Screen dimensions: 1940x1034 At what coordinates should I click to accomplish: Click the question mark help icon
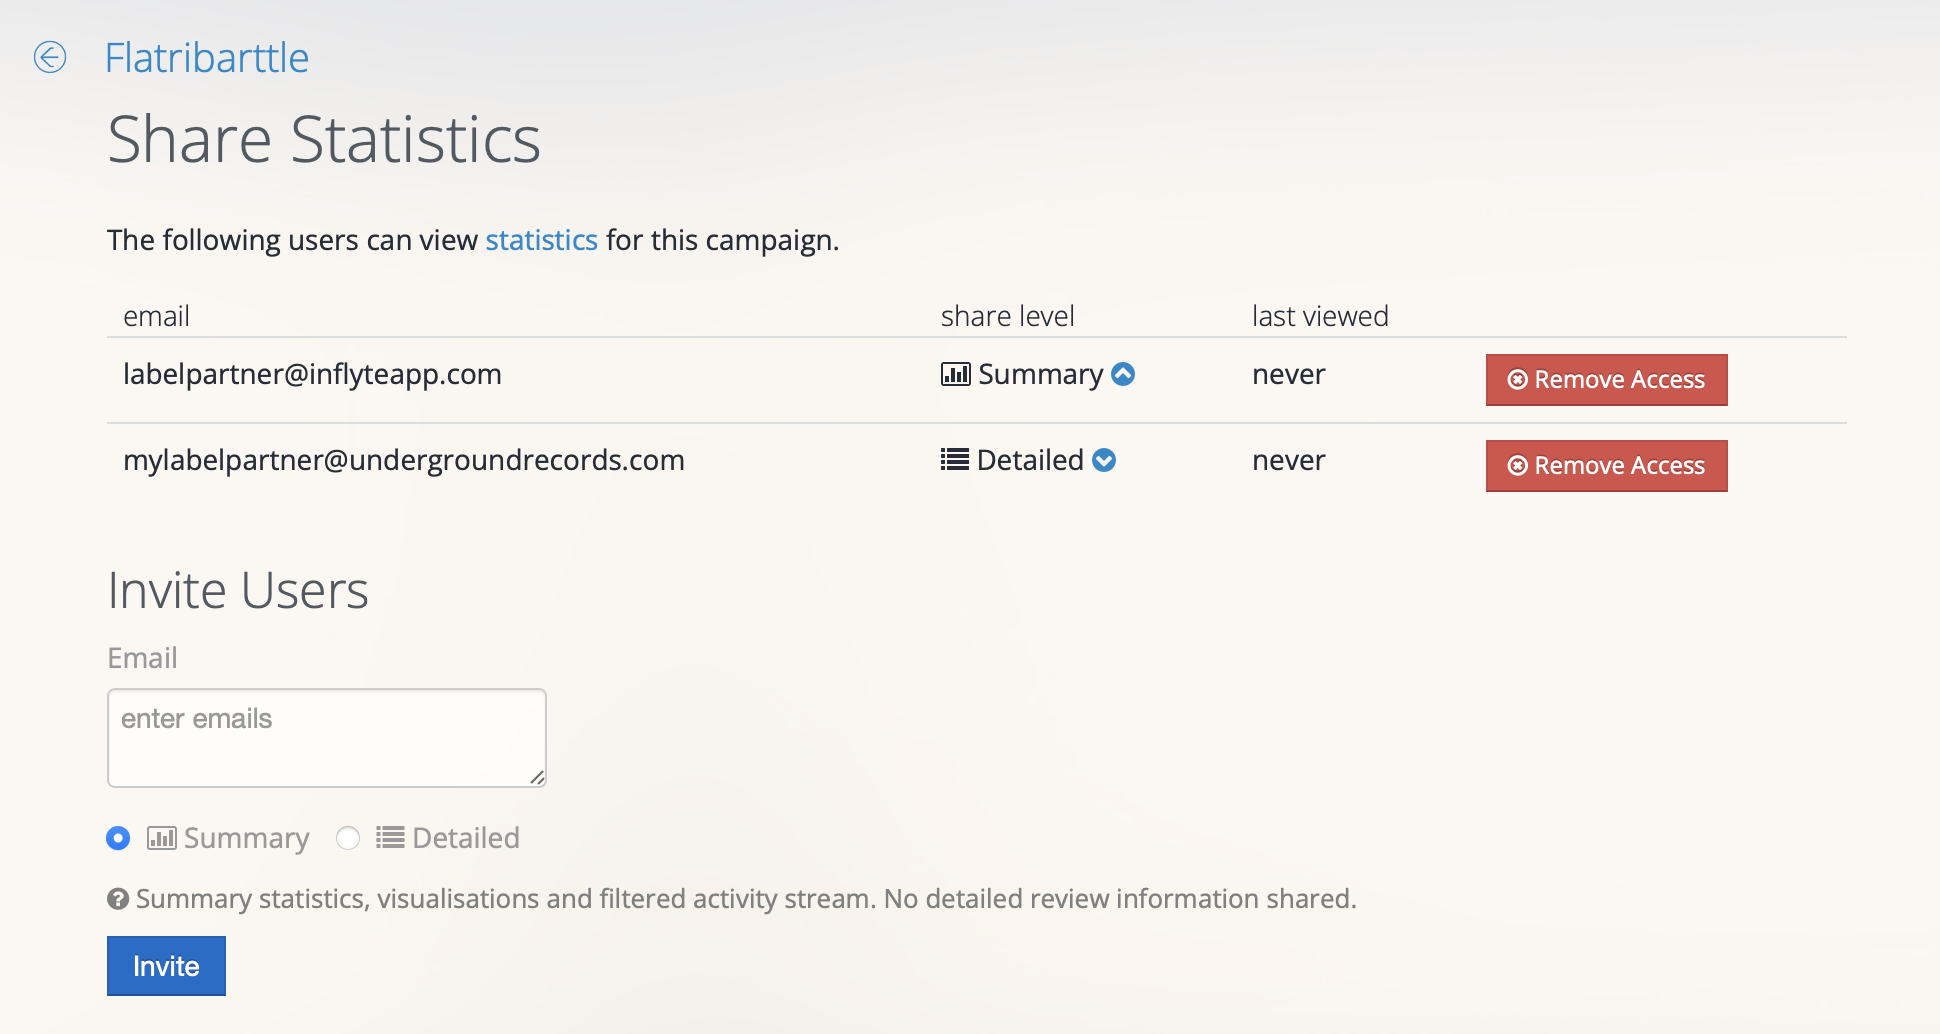118,899
